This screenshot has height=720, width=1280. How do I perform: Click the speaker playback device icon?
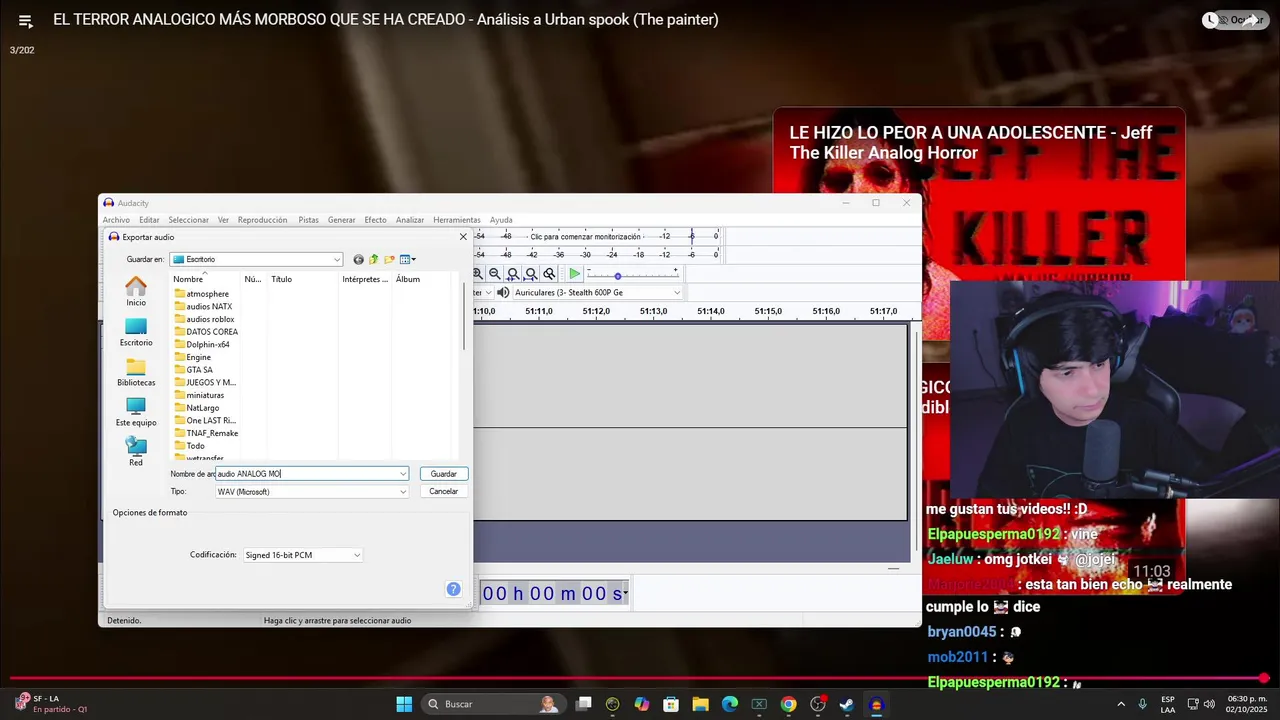pos(503,293)
